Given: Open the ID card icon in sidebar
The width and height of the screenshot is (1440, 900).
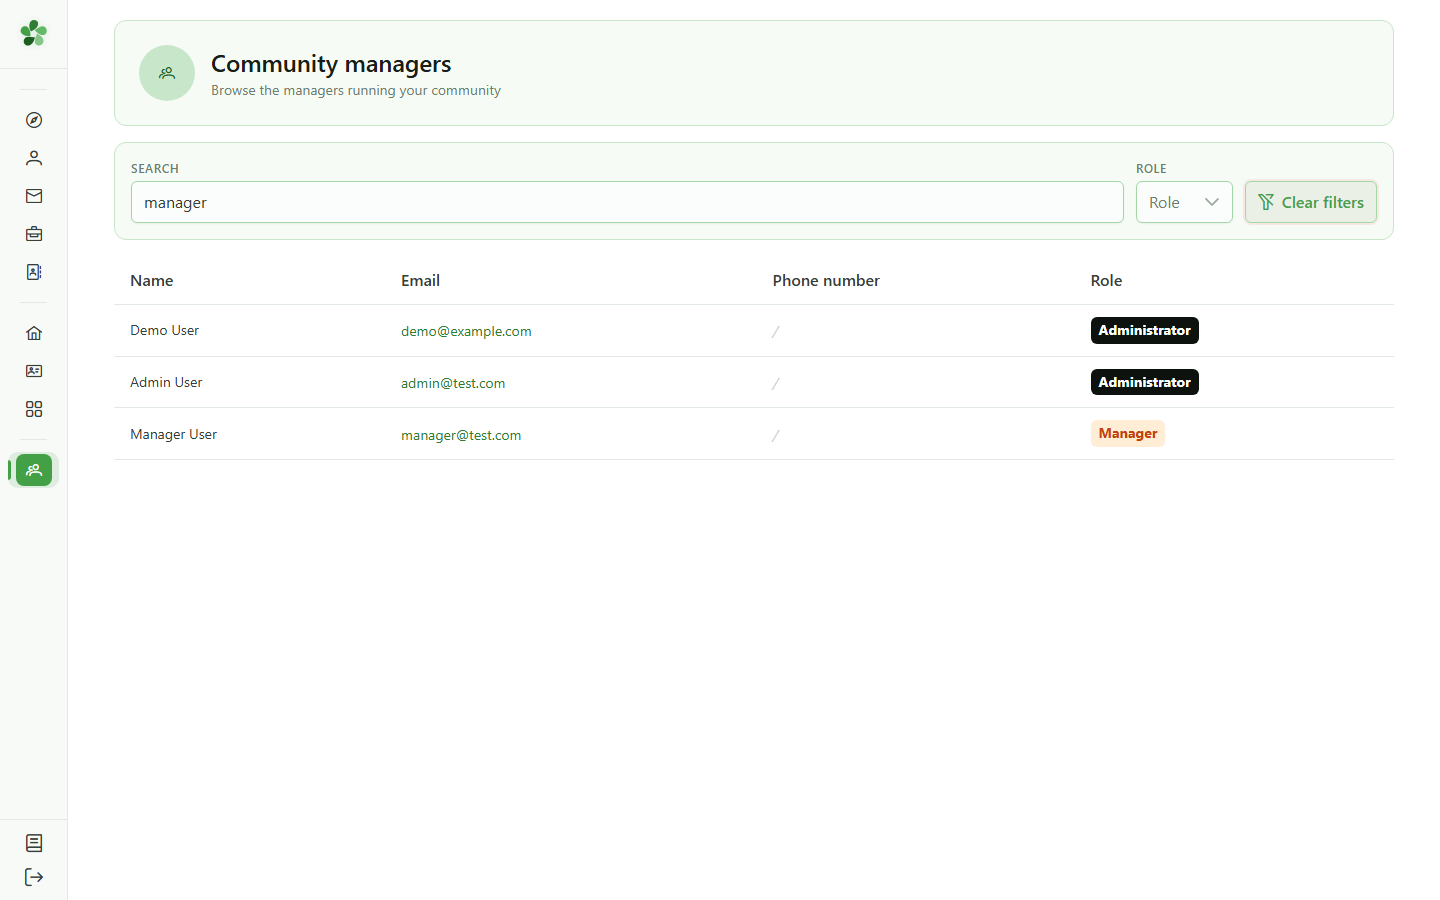Looking at the screenshot, I should click(34, 371).
